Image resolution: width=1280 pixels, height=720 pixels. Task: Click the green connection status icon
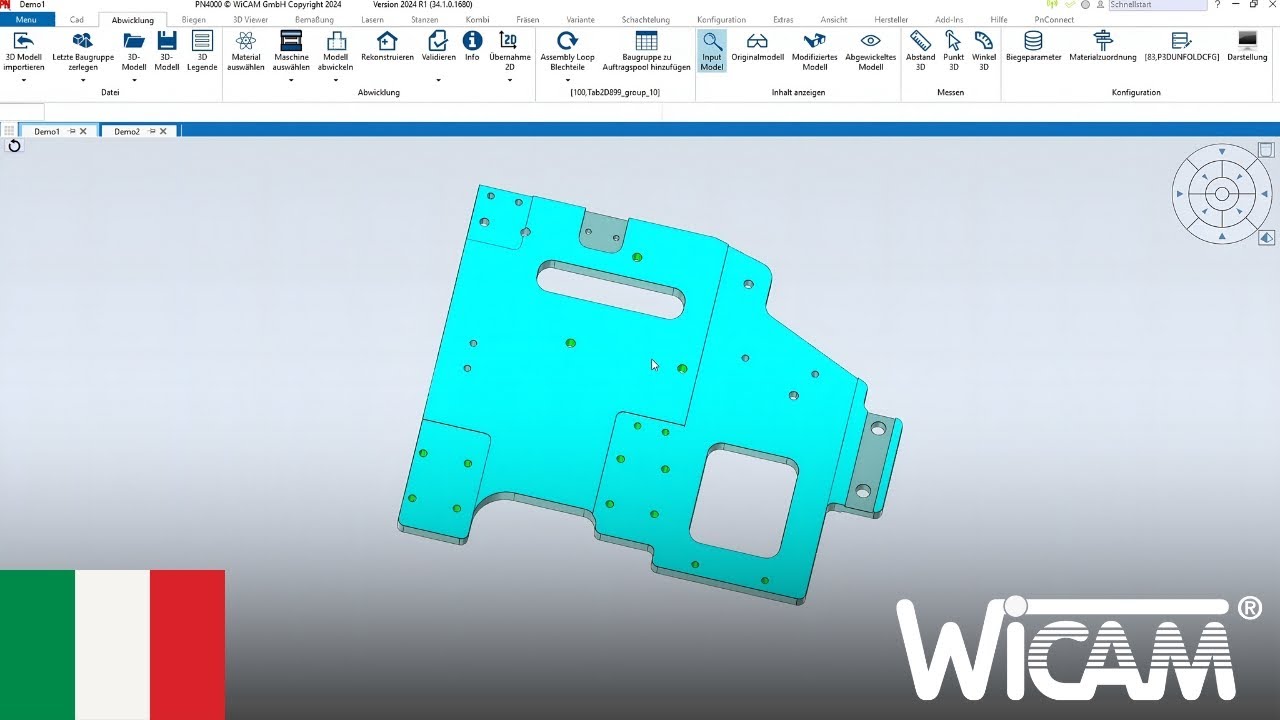pyautogui.click(x=1052, y=5)
